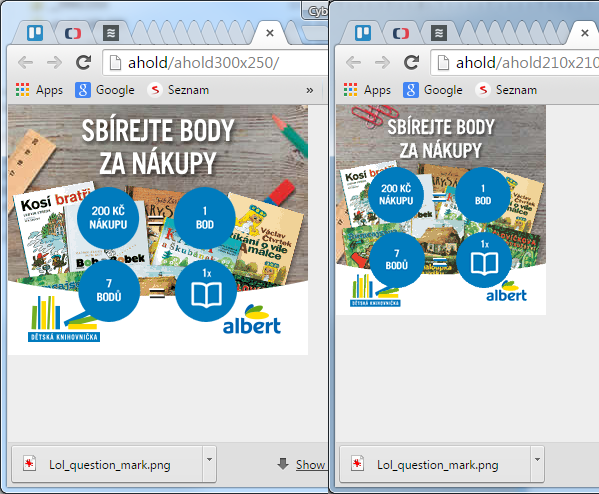Click page icon in left address bar
Image resolution: width=599 pixels, height=494 pixels.
115,63
